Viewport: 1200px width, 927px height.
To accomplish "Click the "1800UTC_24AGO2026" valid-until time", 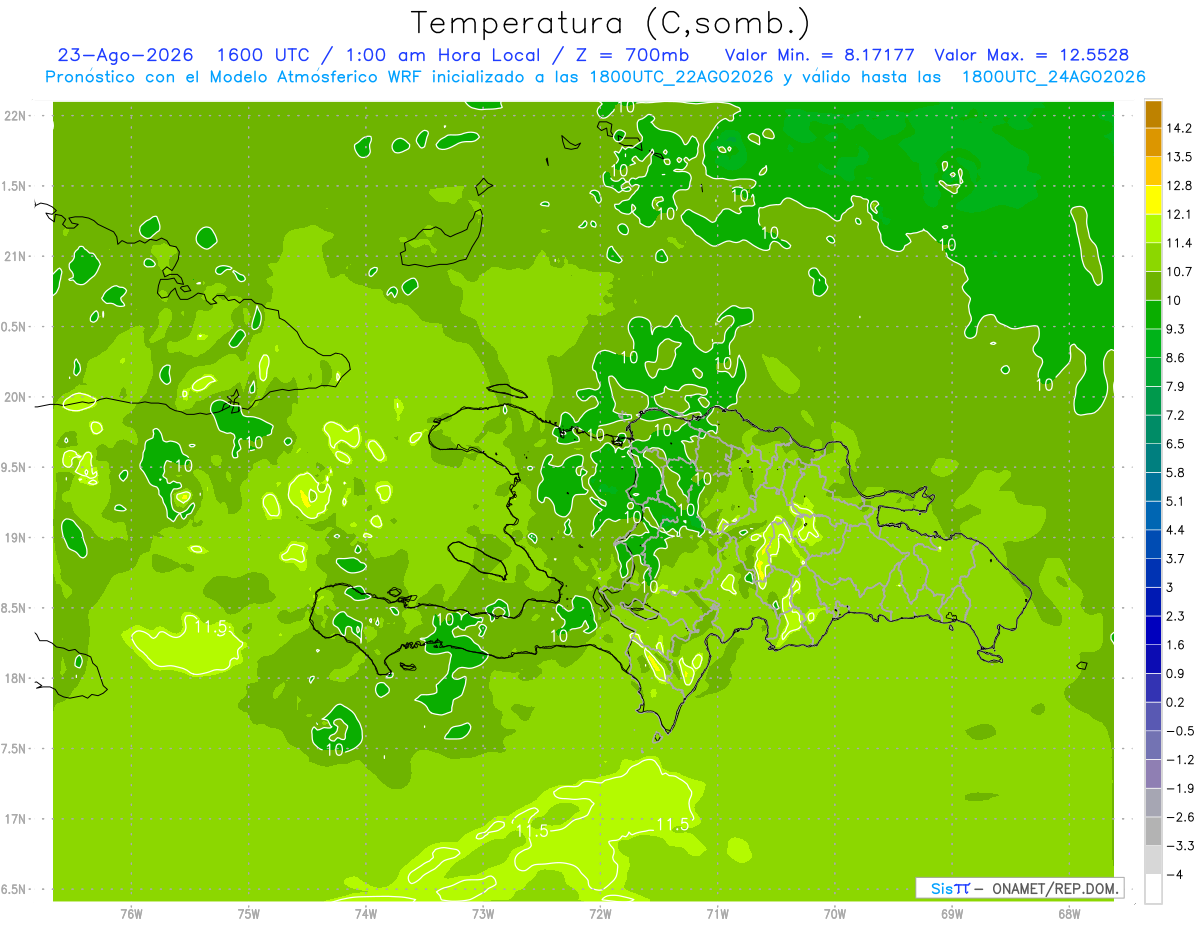I will pyautogui.click(x=1054, y=77).
